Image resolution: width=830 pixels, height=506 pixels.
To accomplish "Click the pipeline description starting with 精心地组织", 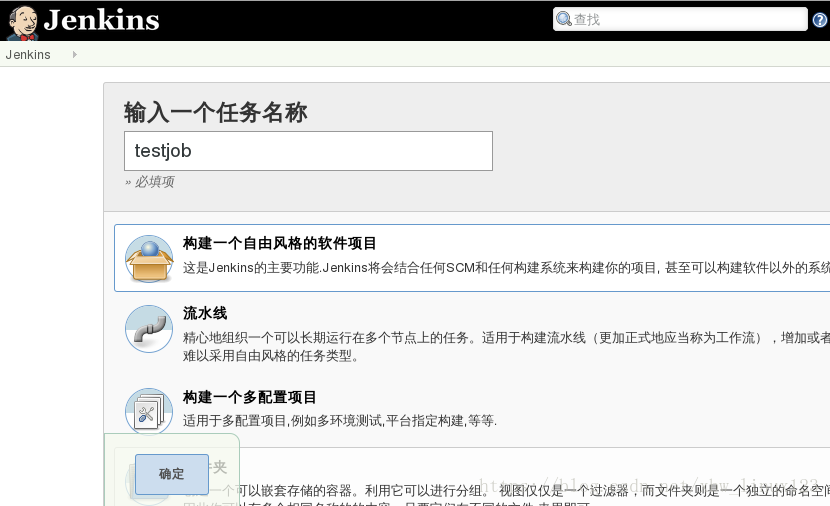I will pos(506,346).
